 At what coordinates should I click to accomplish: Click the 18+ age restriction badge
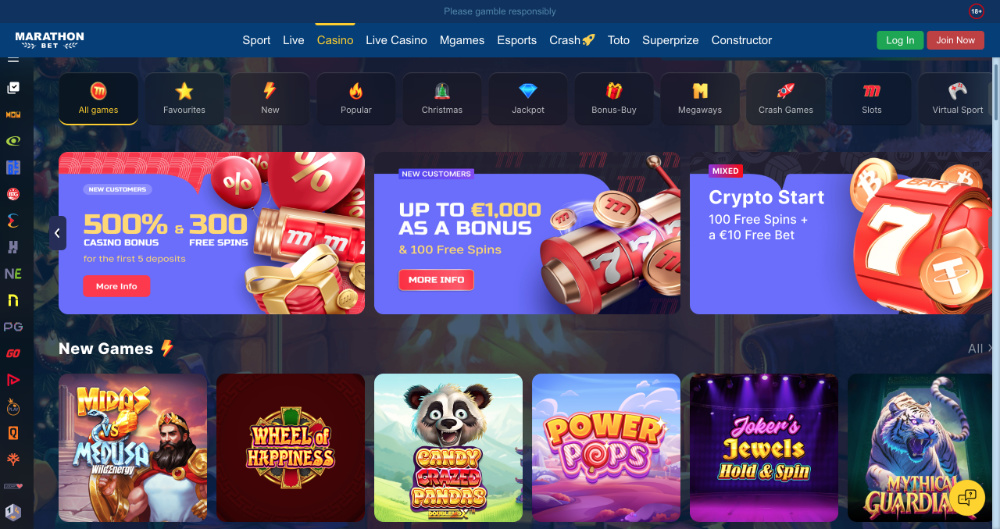(976, 11)
